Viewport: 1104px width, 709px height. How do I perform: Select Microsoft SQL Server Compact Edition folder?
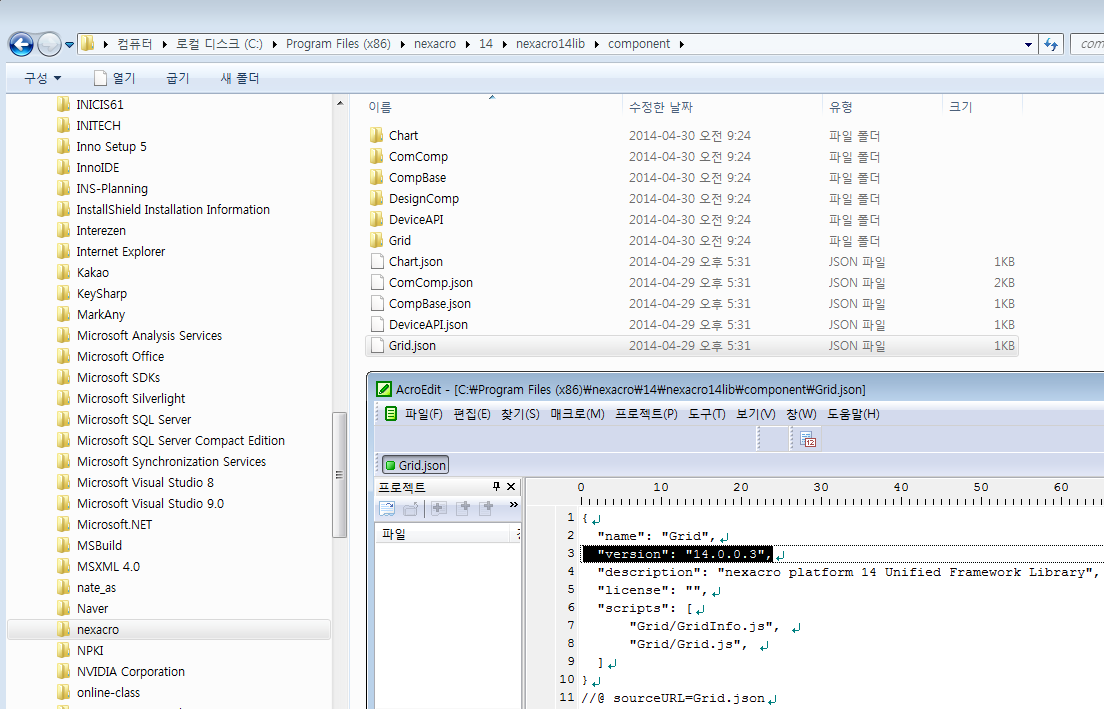pos(180,441)
